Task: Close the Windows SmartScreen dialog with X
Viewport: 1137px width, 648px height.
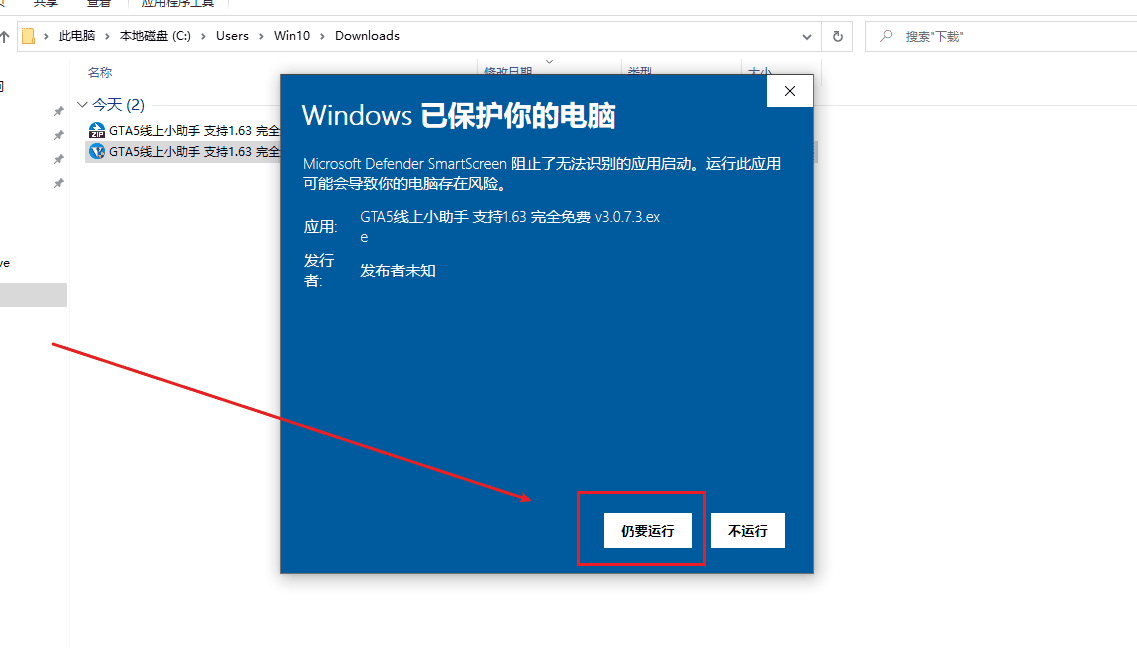Action: (790, 91)
